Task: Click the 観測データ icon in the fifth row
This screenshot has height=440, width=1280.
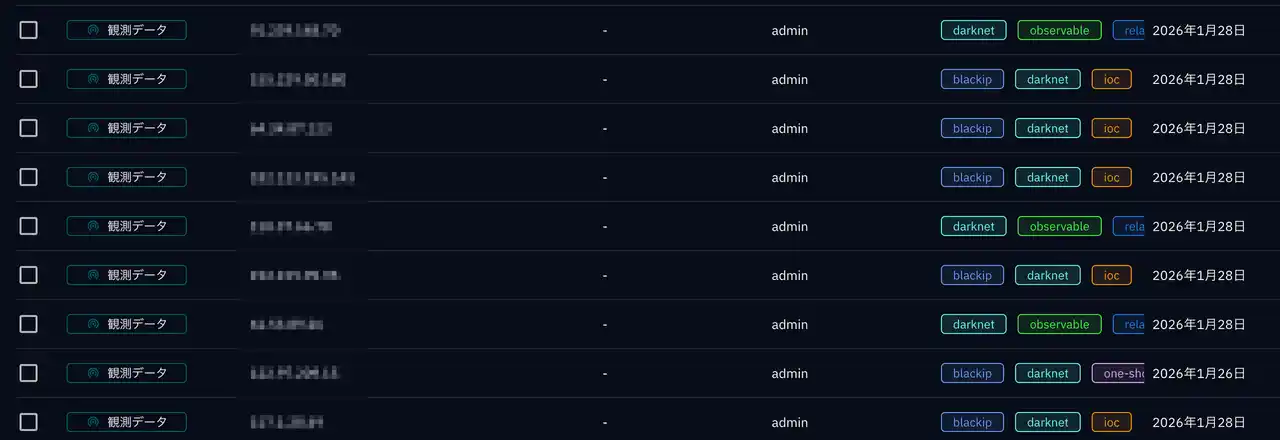Action: pos(94,226)
